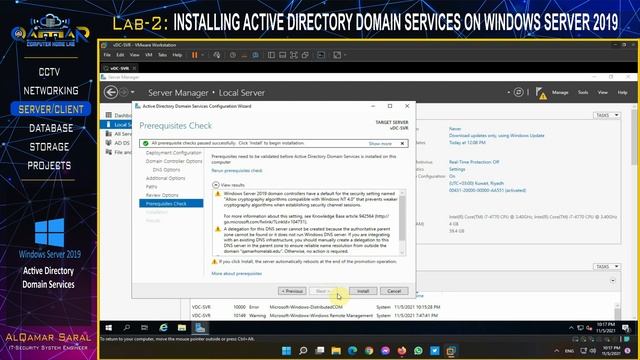The width and height of the screenshot is (640, 360).
Task: Open VMware Help menu
Action: [177, 55]
